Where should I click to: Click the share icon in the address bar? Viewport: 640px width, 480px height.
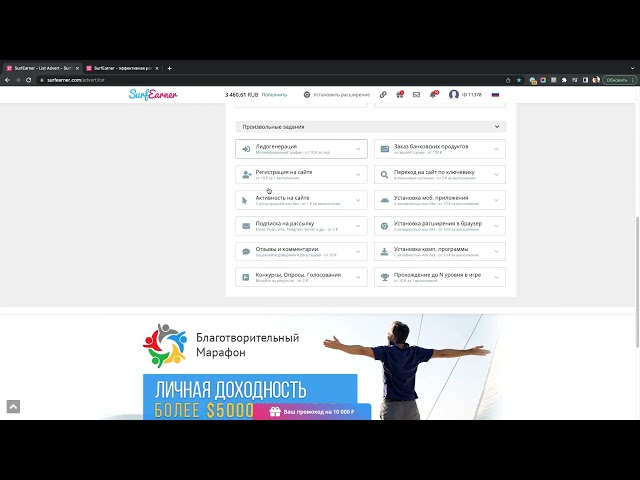click(508, 80)
